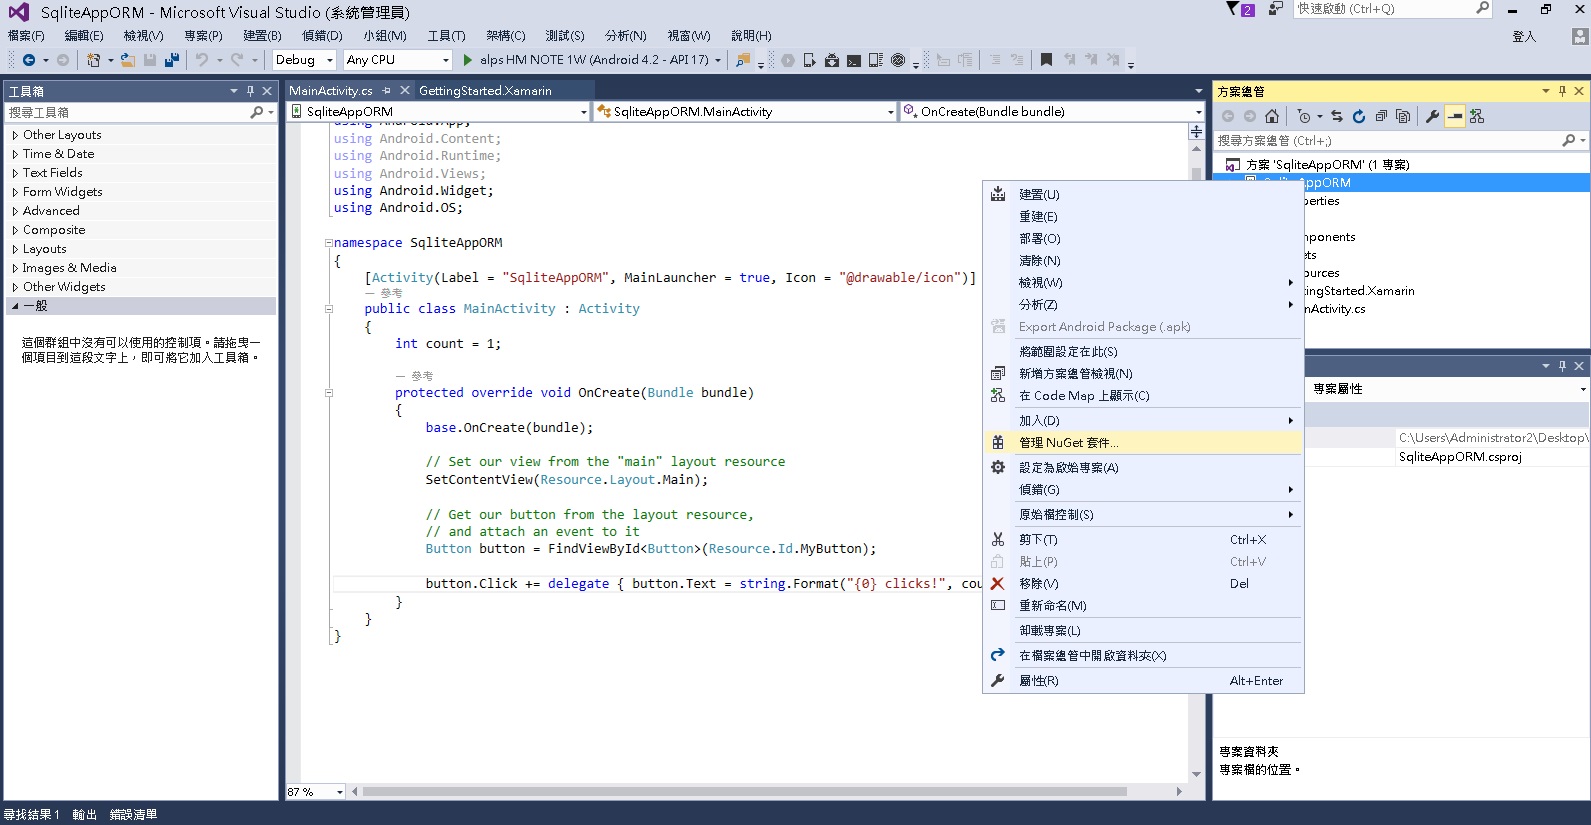Click the Xamarin circular toolbar icon

[x=898, y=60]
